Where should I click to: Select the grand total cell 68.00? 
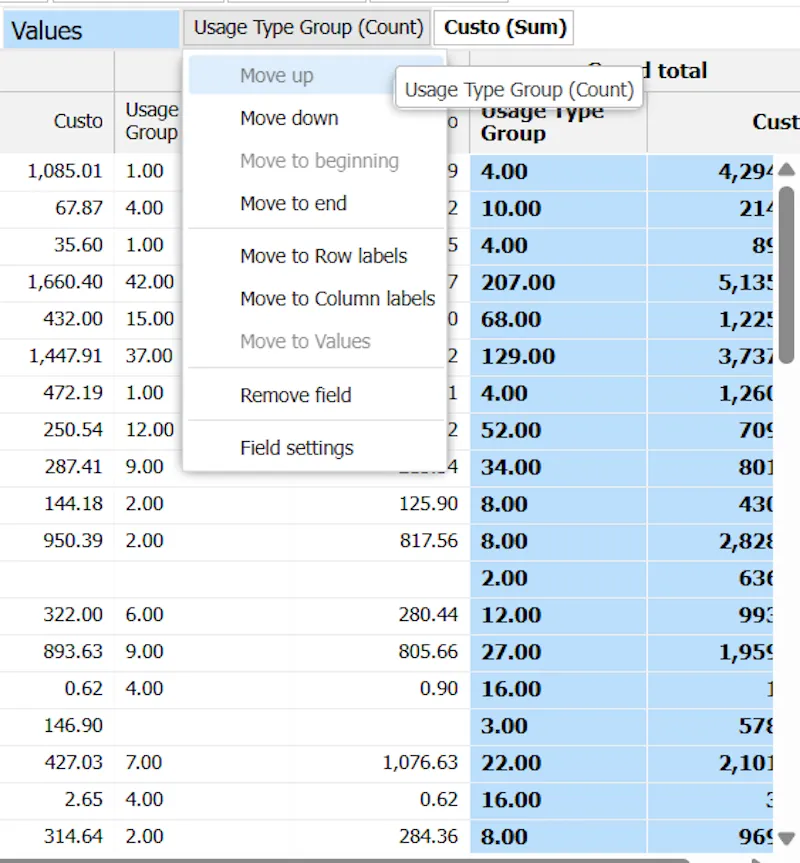tap(558, 319)
